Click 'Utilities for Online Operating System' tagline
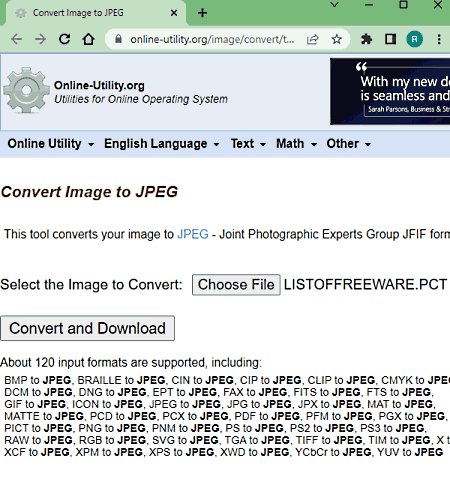The width and height of the screenshot is (450, 497). point(141,99)
